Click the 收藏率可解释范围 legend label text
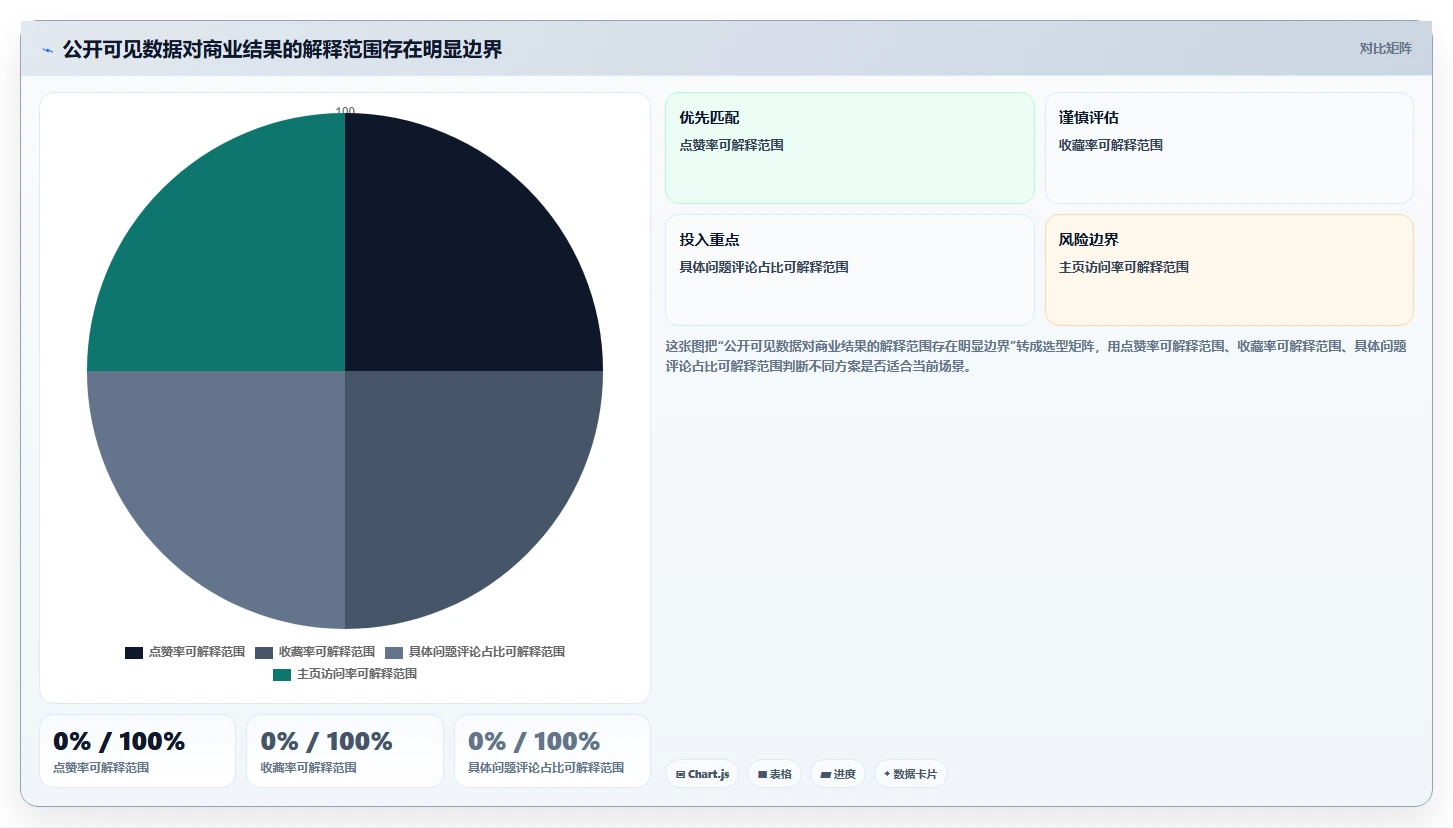Image resolution: width=1453 pixels, height=828 pixels. tap(327, 652)
